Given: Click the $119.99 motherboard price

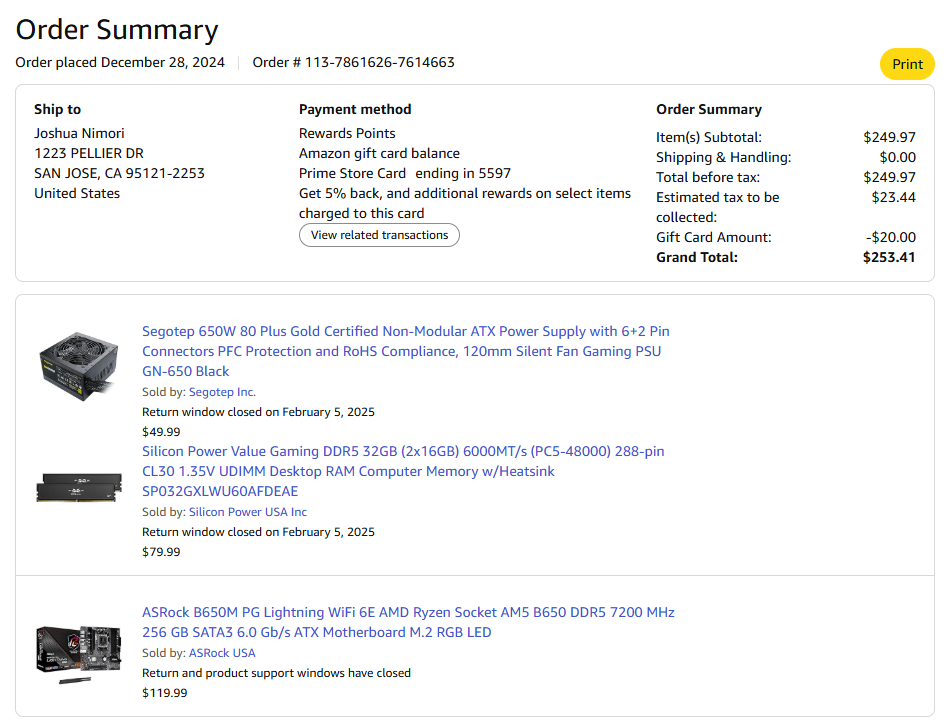Looking at the screenshot, I should point(164,693).
